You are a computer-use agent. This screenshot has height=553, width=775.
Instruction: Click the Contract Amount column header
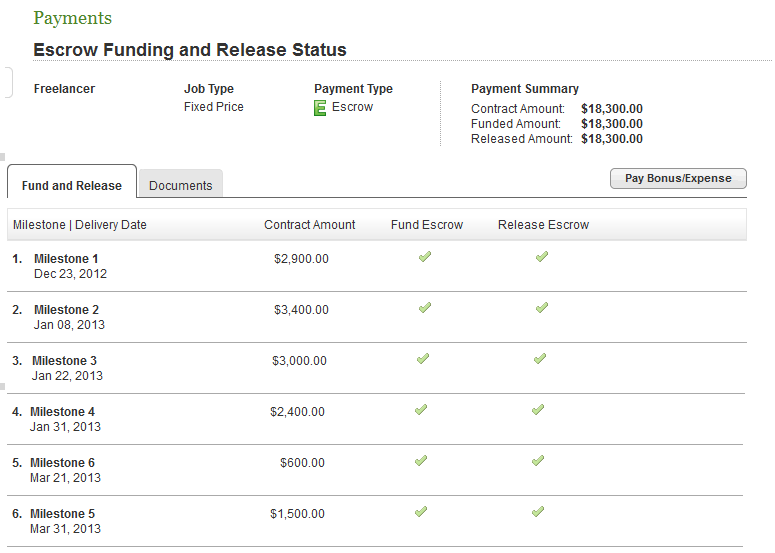point(309,225)
